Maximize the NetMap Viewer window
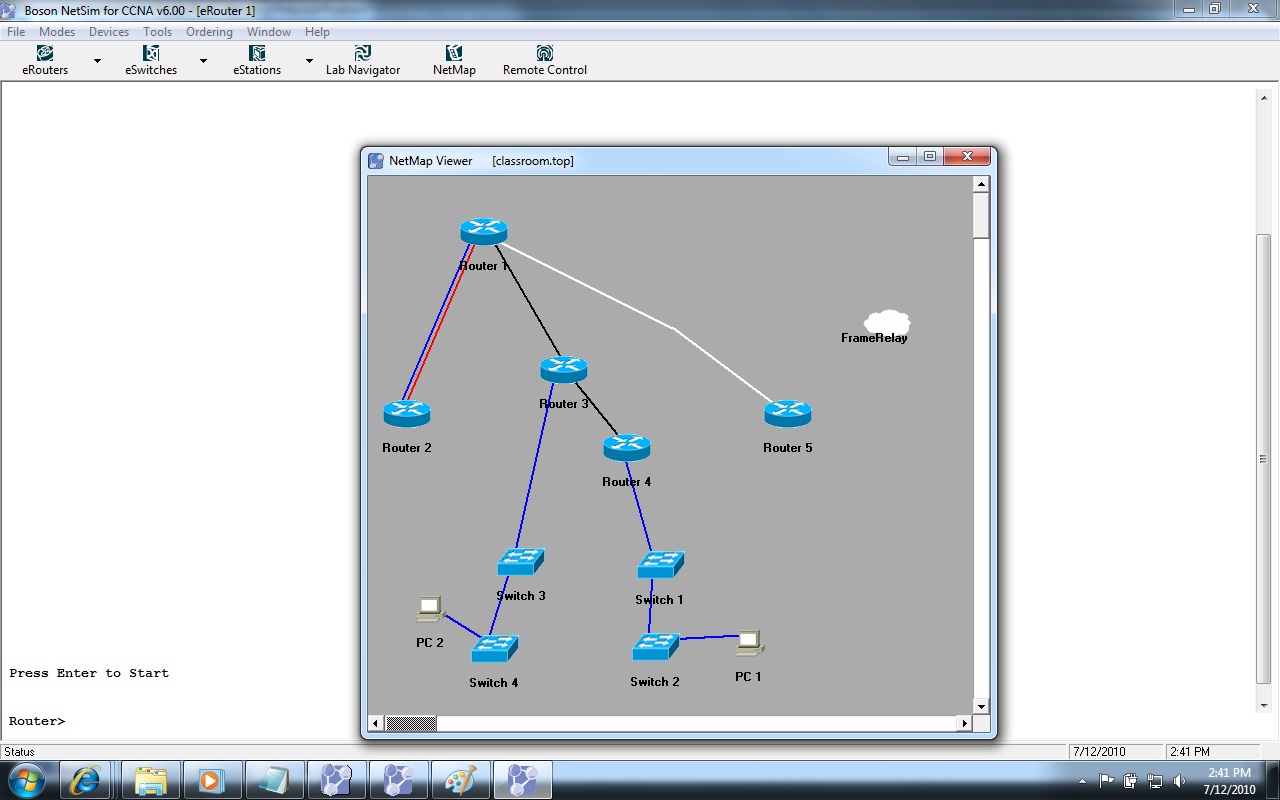1280x800 pixels. click(930, 157)
